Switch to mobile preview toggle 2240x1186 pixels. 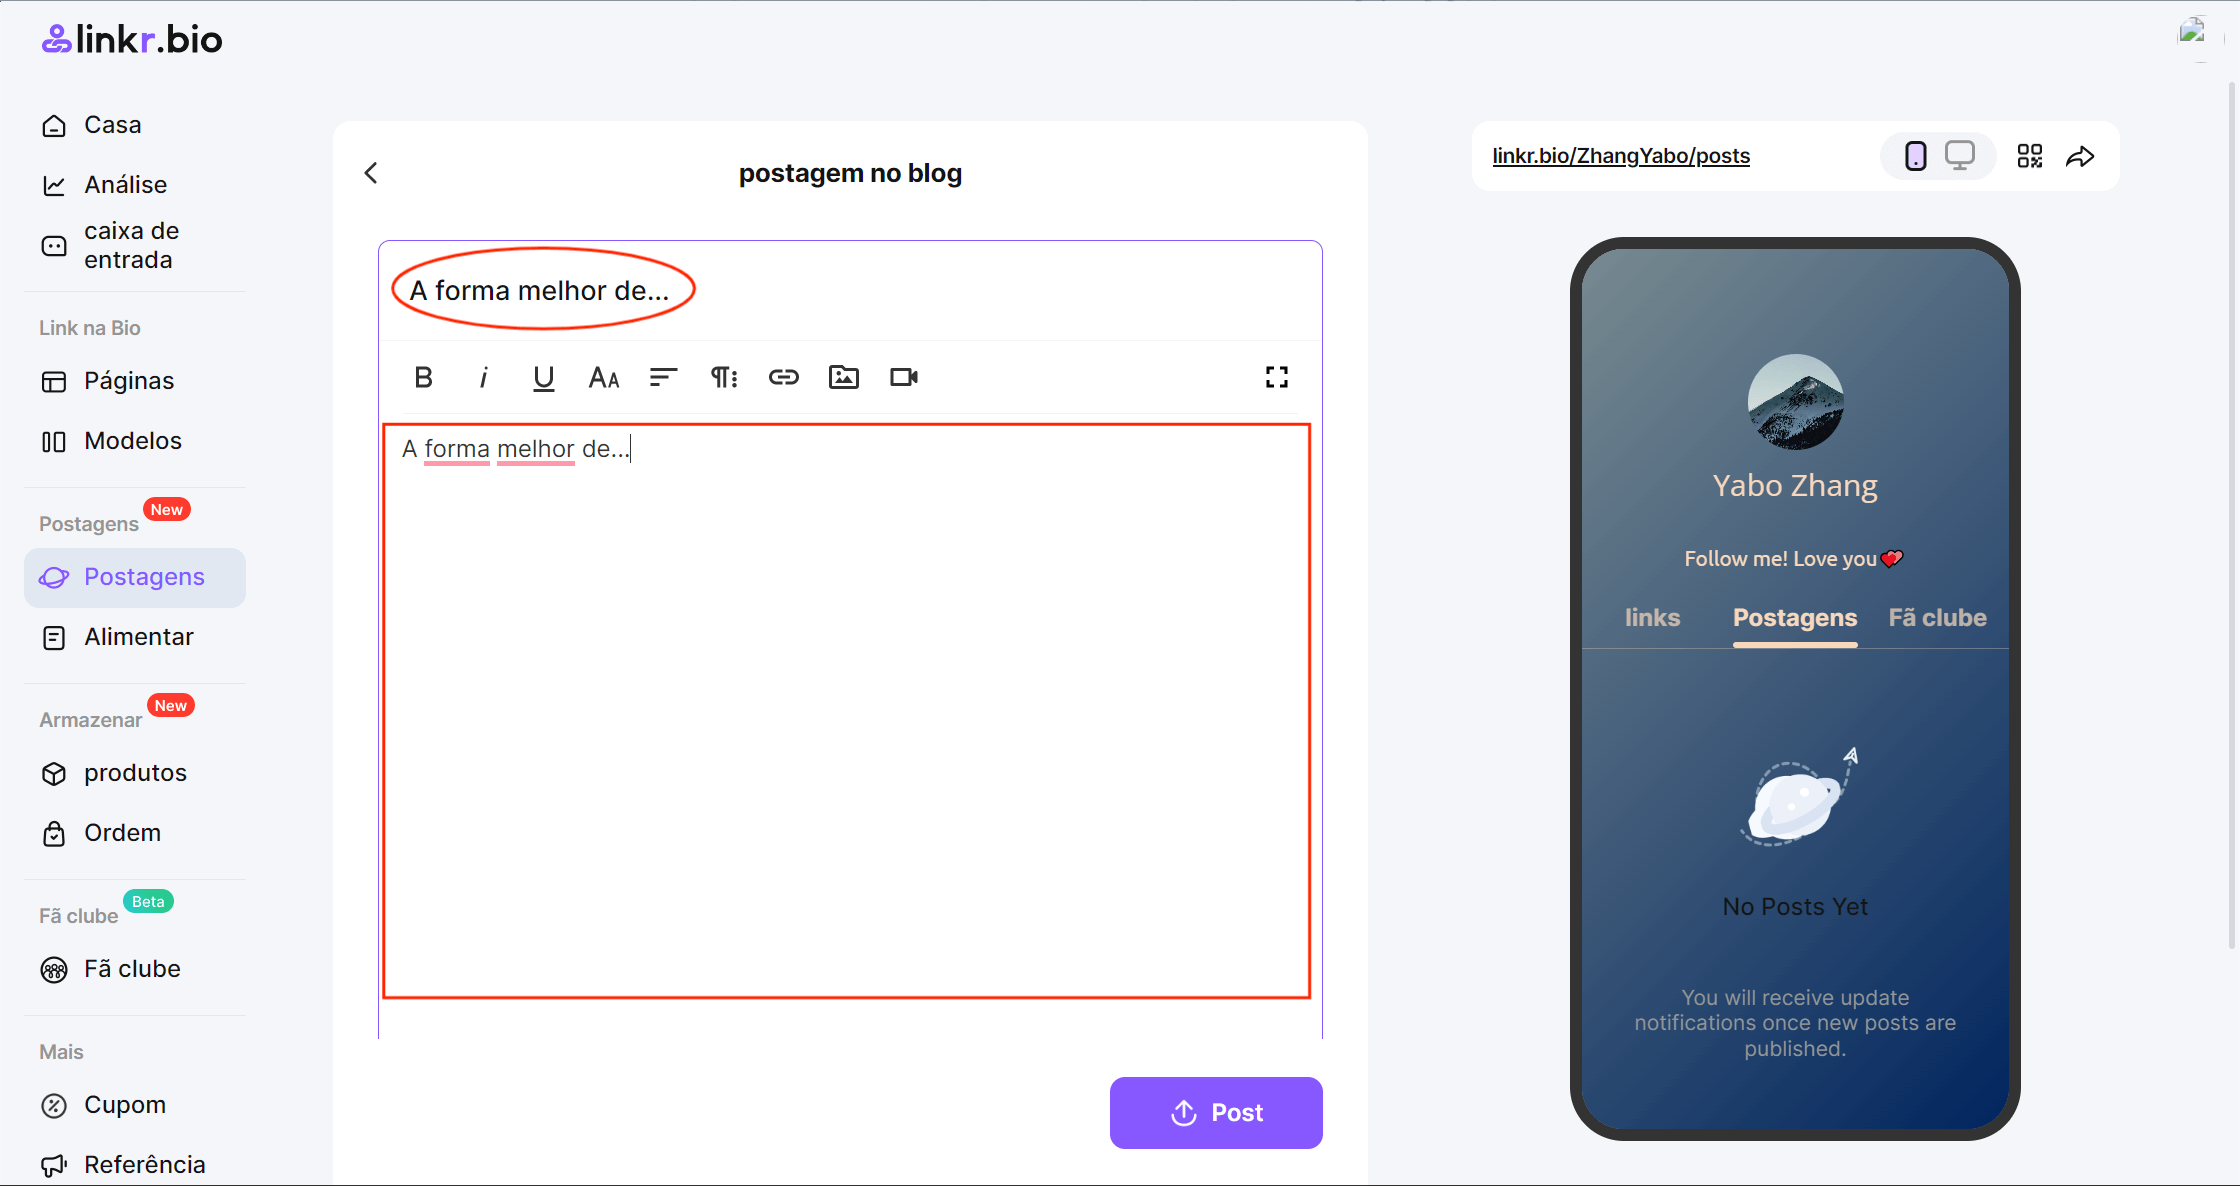pyautogui.click(x=1917, y=155)
